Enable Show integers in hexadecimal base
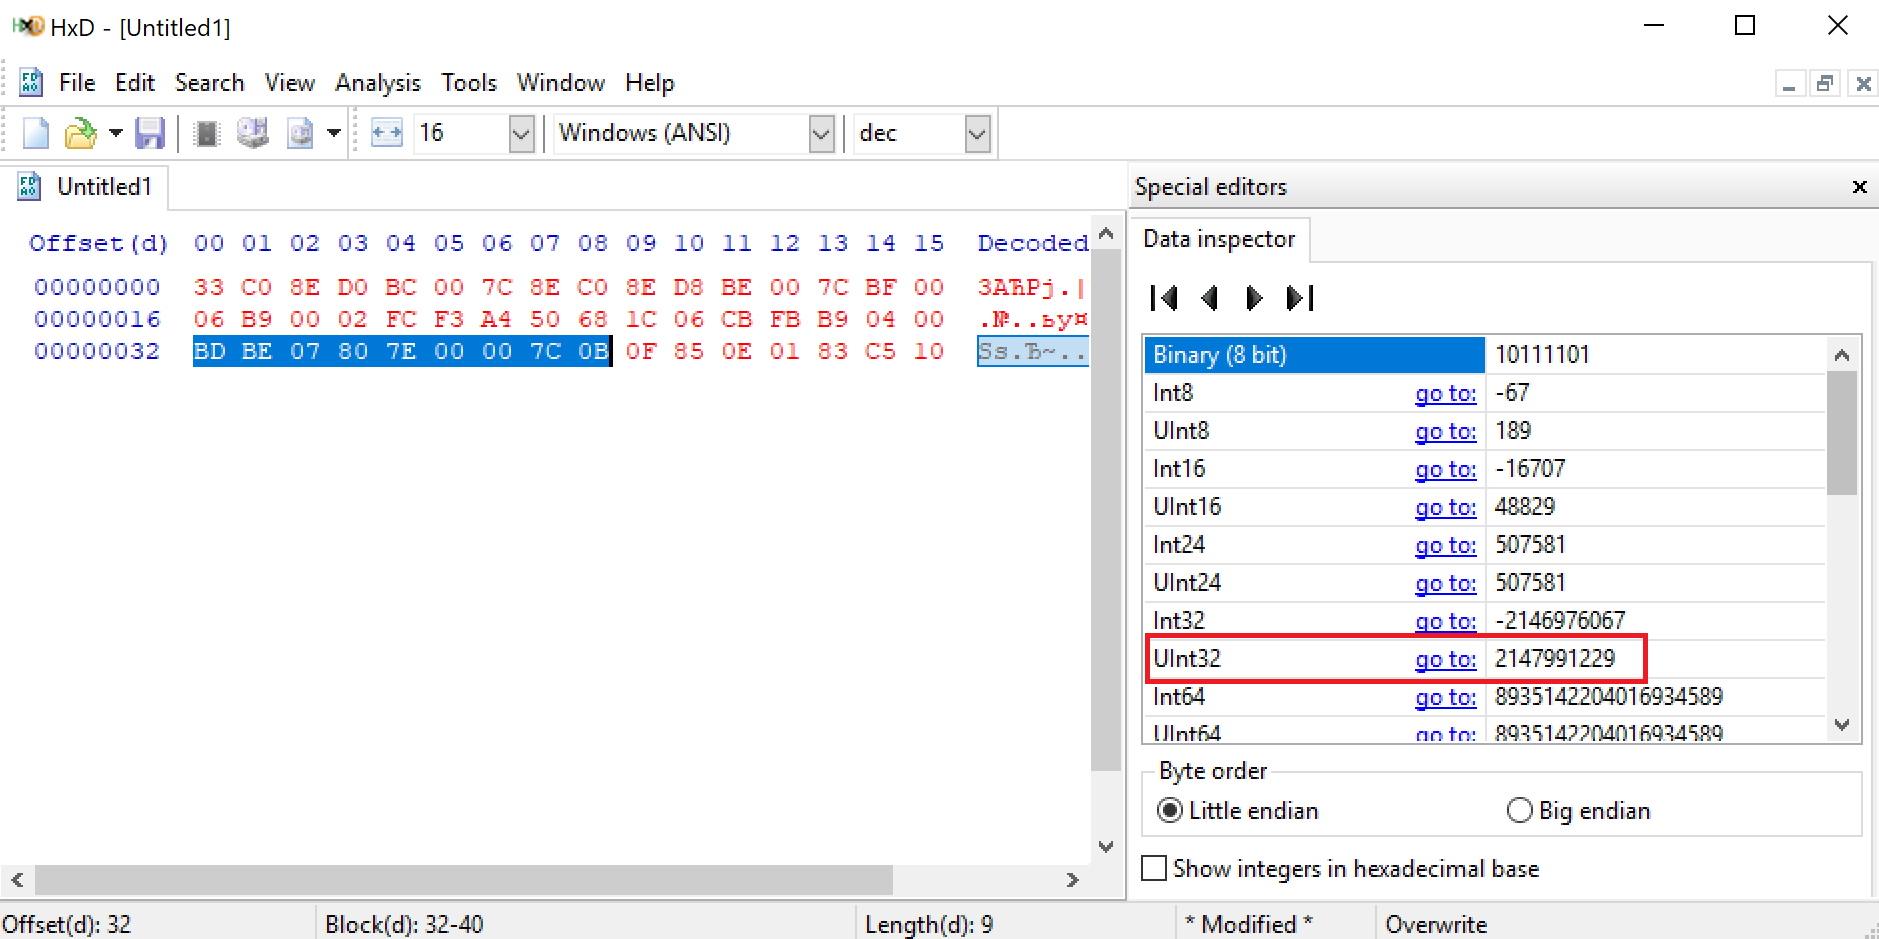The width and height of the screenshot is (1879, 939). tap(1154, 869)
